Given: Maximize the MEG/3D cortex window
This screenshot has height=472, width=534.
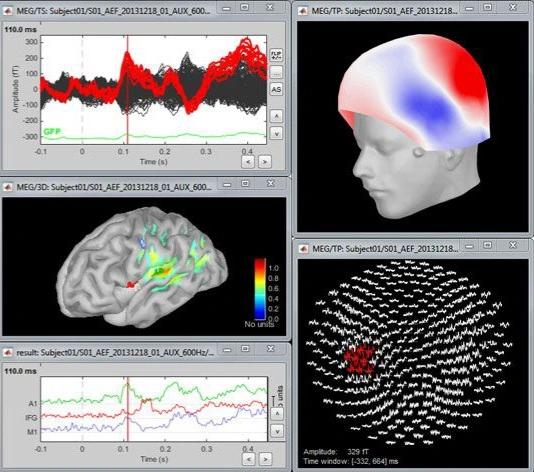Looking at the screenshot, I should tap(245, 184).
